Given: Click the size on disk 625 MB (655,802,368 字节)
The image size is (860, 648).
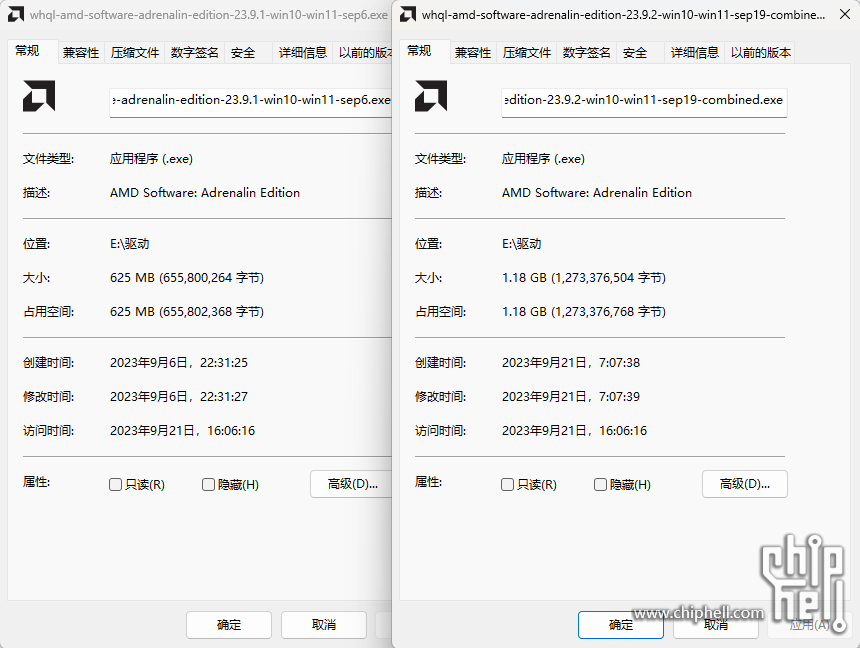Looking at the screenshot, I should tap(187, 312).
